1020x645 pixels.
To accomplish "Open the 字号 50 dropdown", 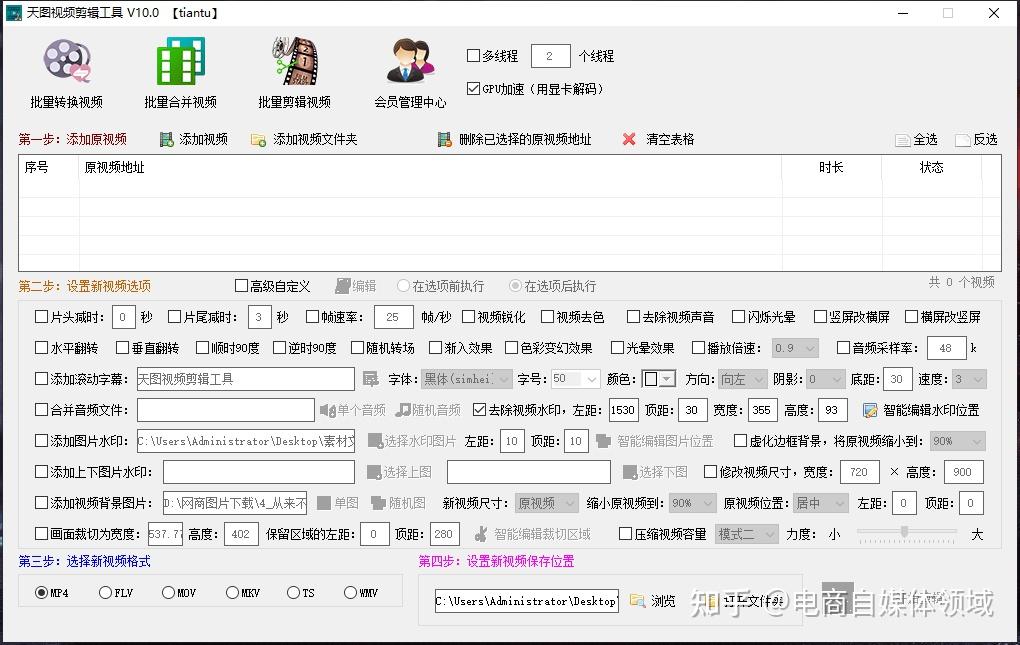I will point(576,379).
